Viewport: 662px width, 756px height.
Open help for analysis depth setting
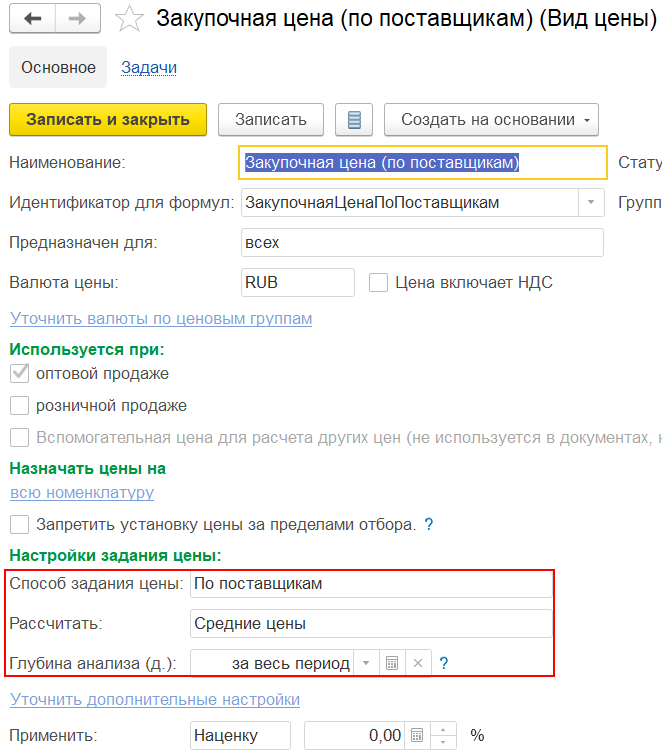(444, 663)
